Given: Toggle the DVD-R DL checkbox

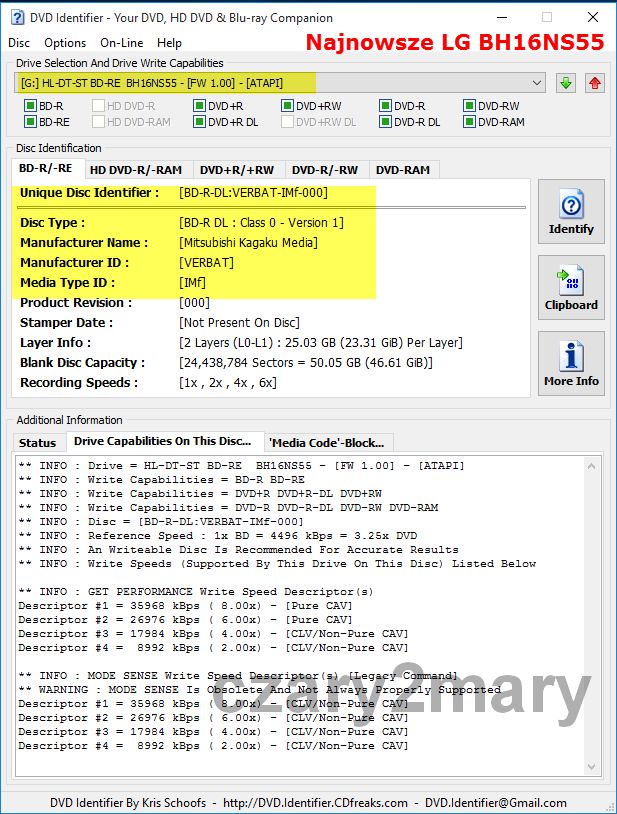Looking at the screenshot, I should click(x=385, y=122).
